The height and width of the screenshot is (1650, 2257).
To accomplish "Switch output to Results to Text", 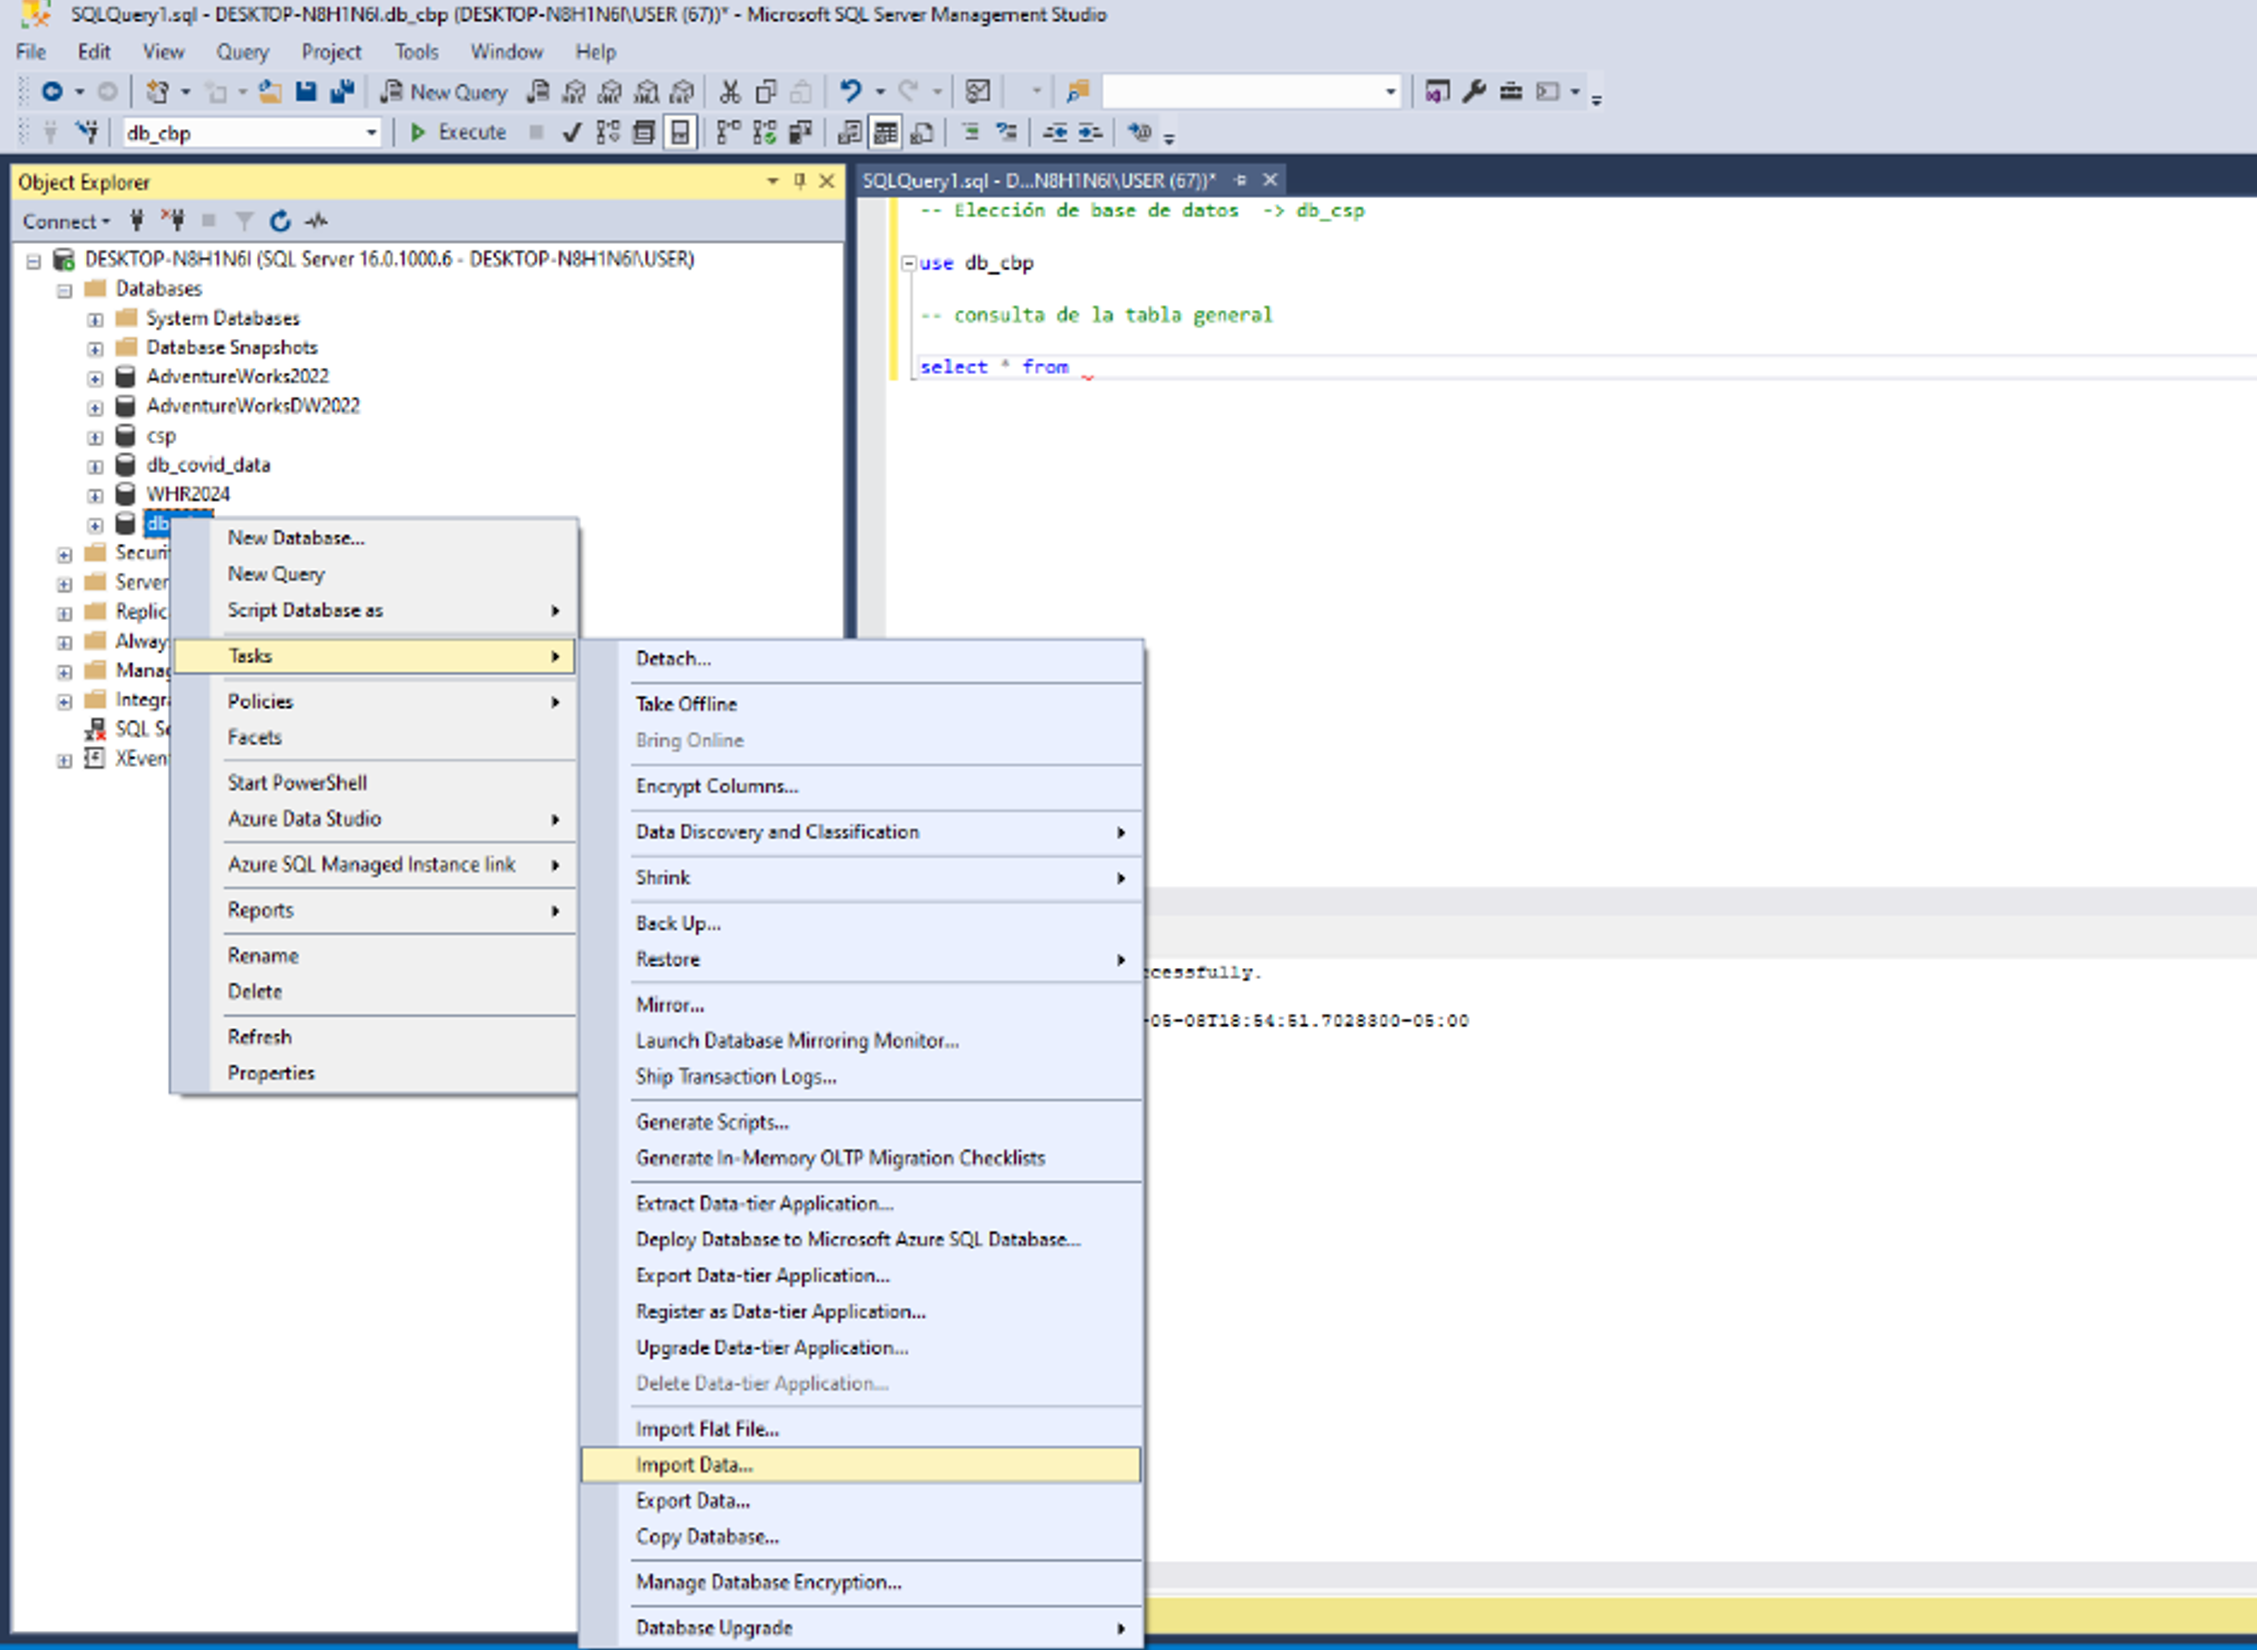I will pos(849,132).
